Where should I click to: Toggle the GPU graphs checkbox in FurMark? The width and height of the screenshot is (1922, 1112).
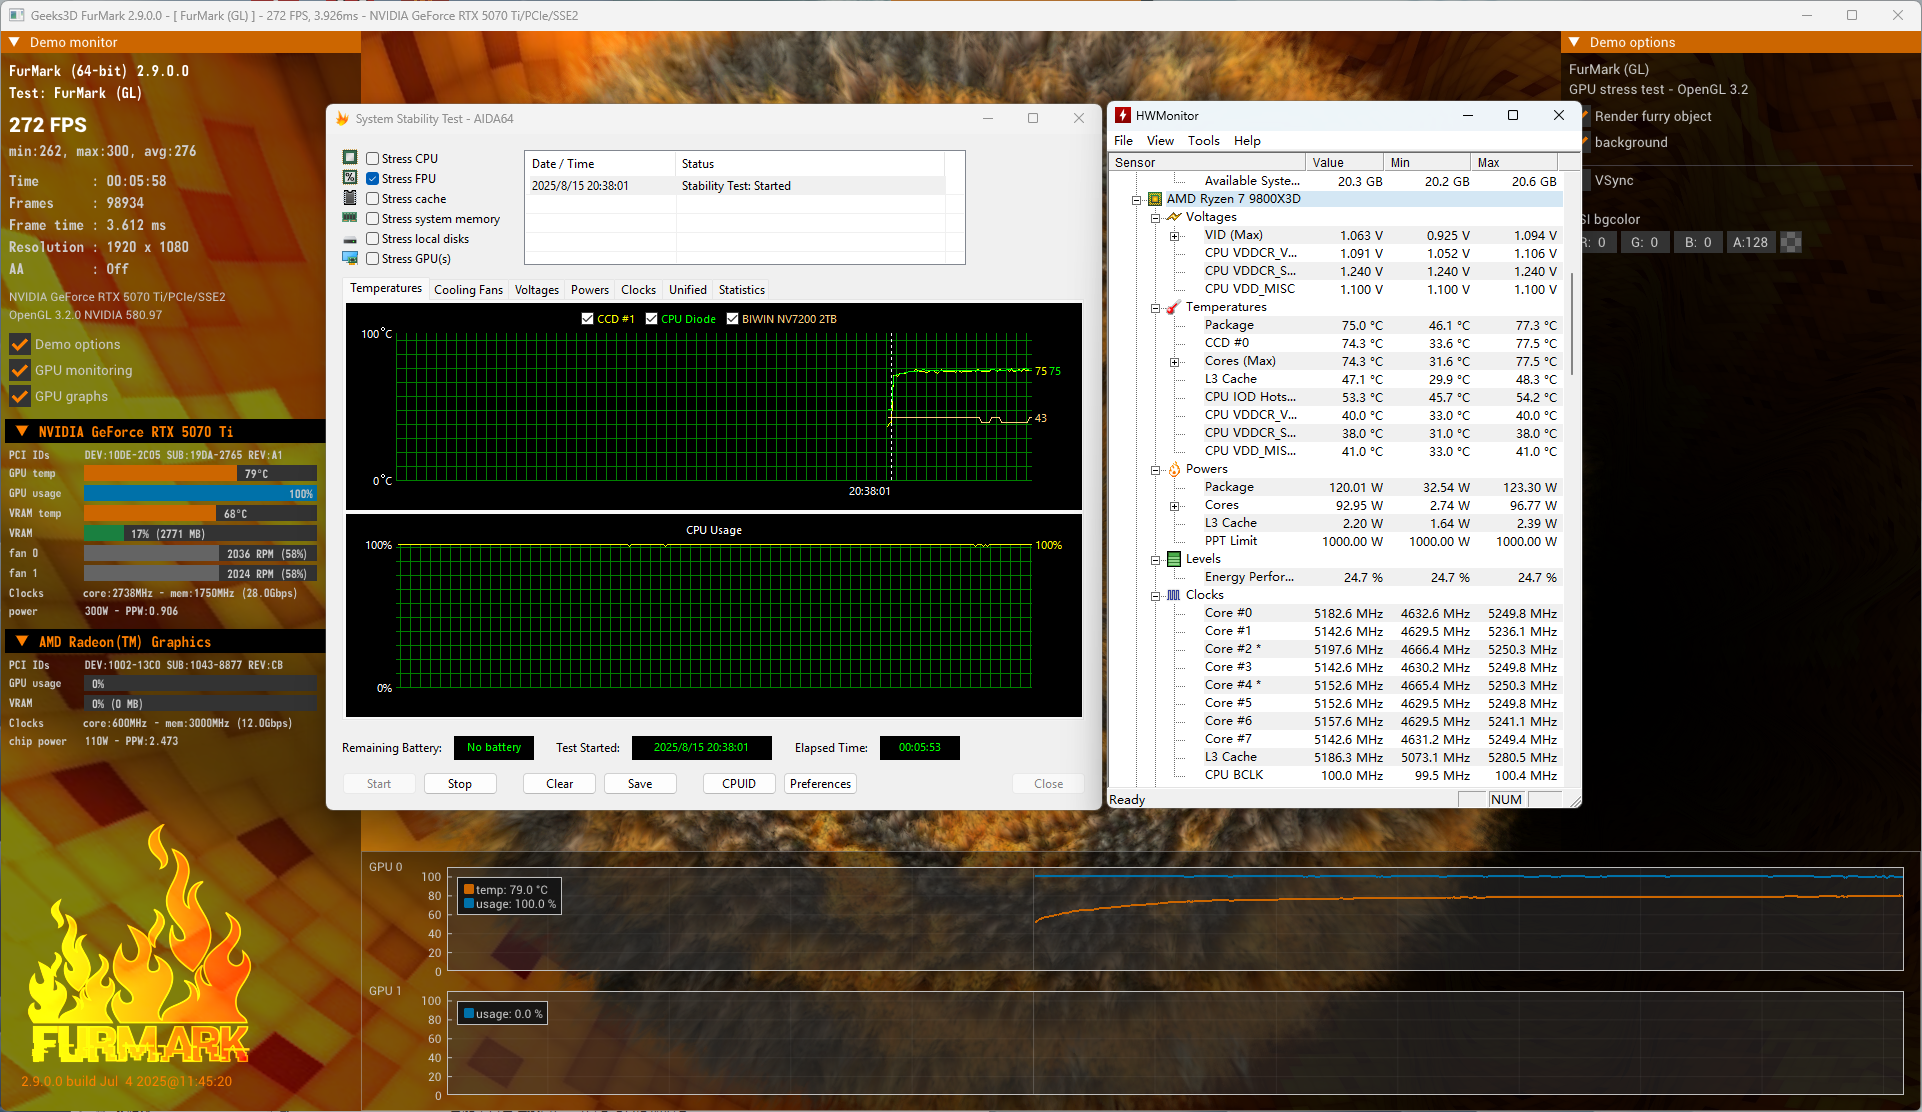coord(20,396)
